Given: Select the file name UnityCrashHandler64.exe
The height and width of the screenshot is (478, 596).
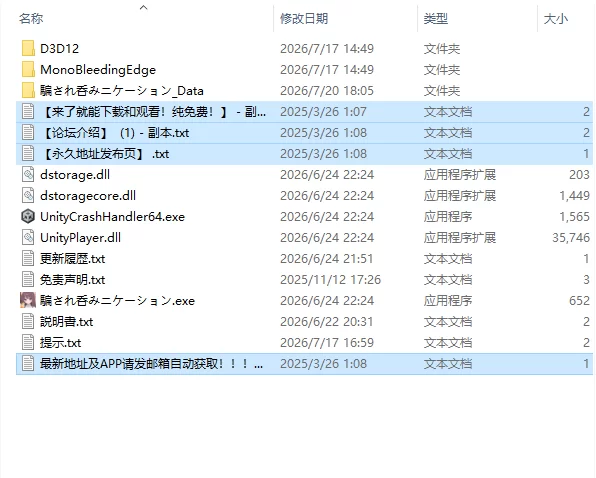Looking at the screenshot, I should tap(113, 217).
